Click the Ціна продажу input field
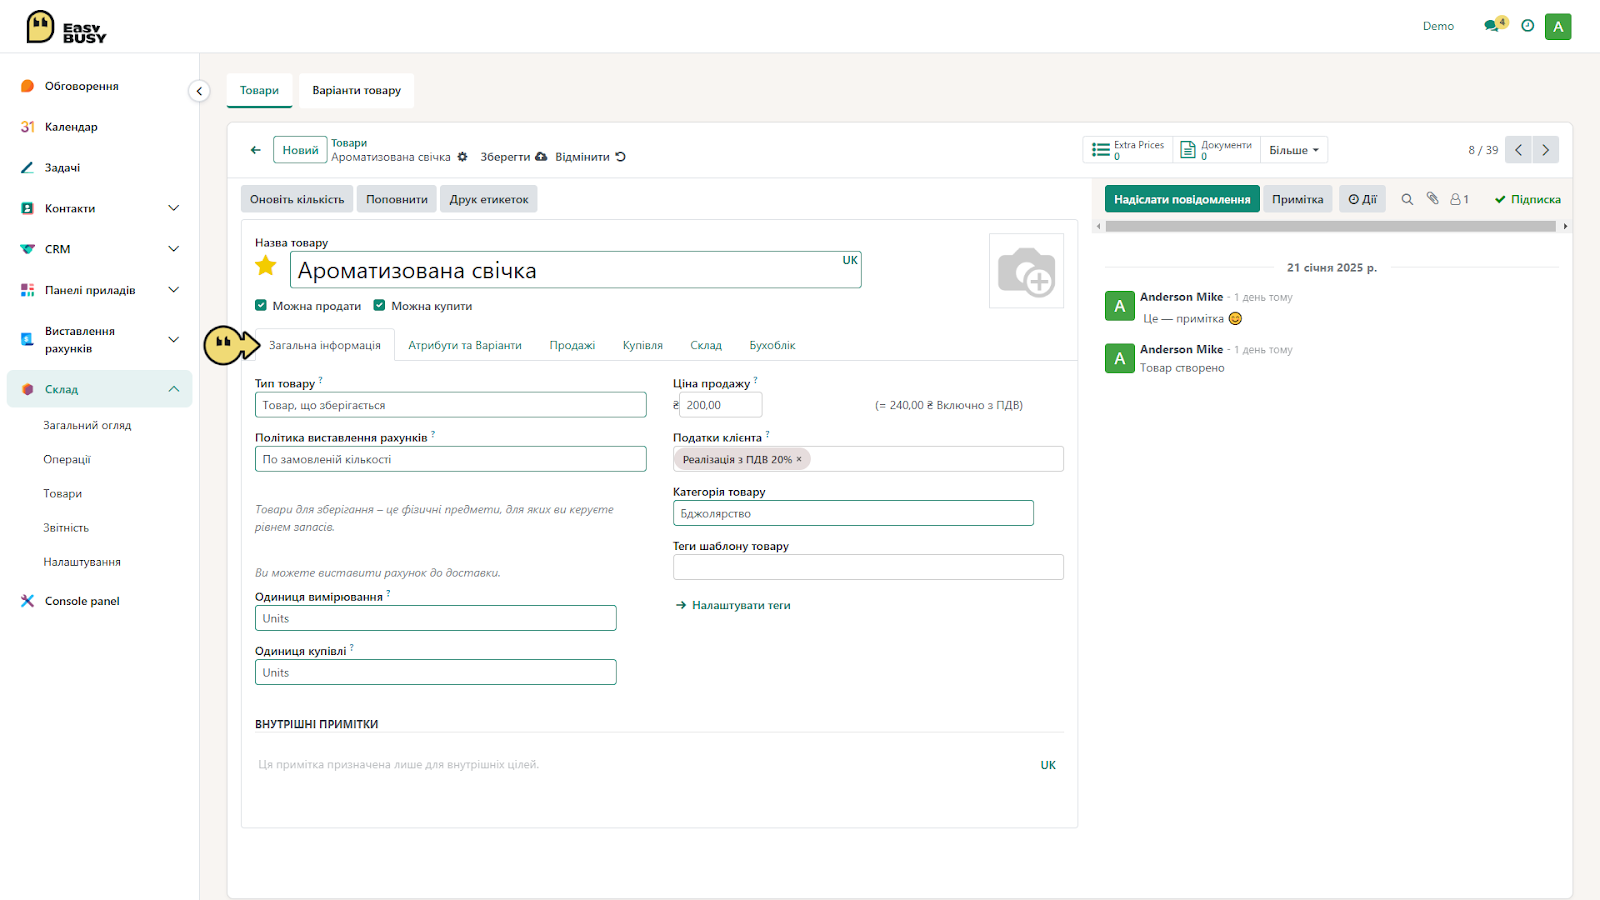Image resolution: width=1600 pixels, height=900 pixels. point(720,405)
